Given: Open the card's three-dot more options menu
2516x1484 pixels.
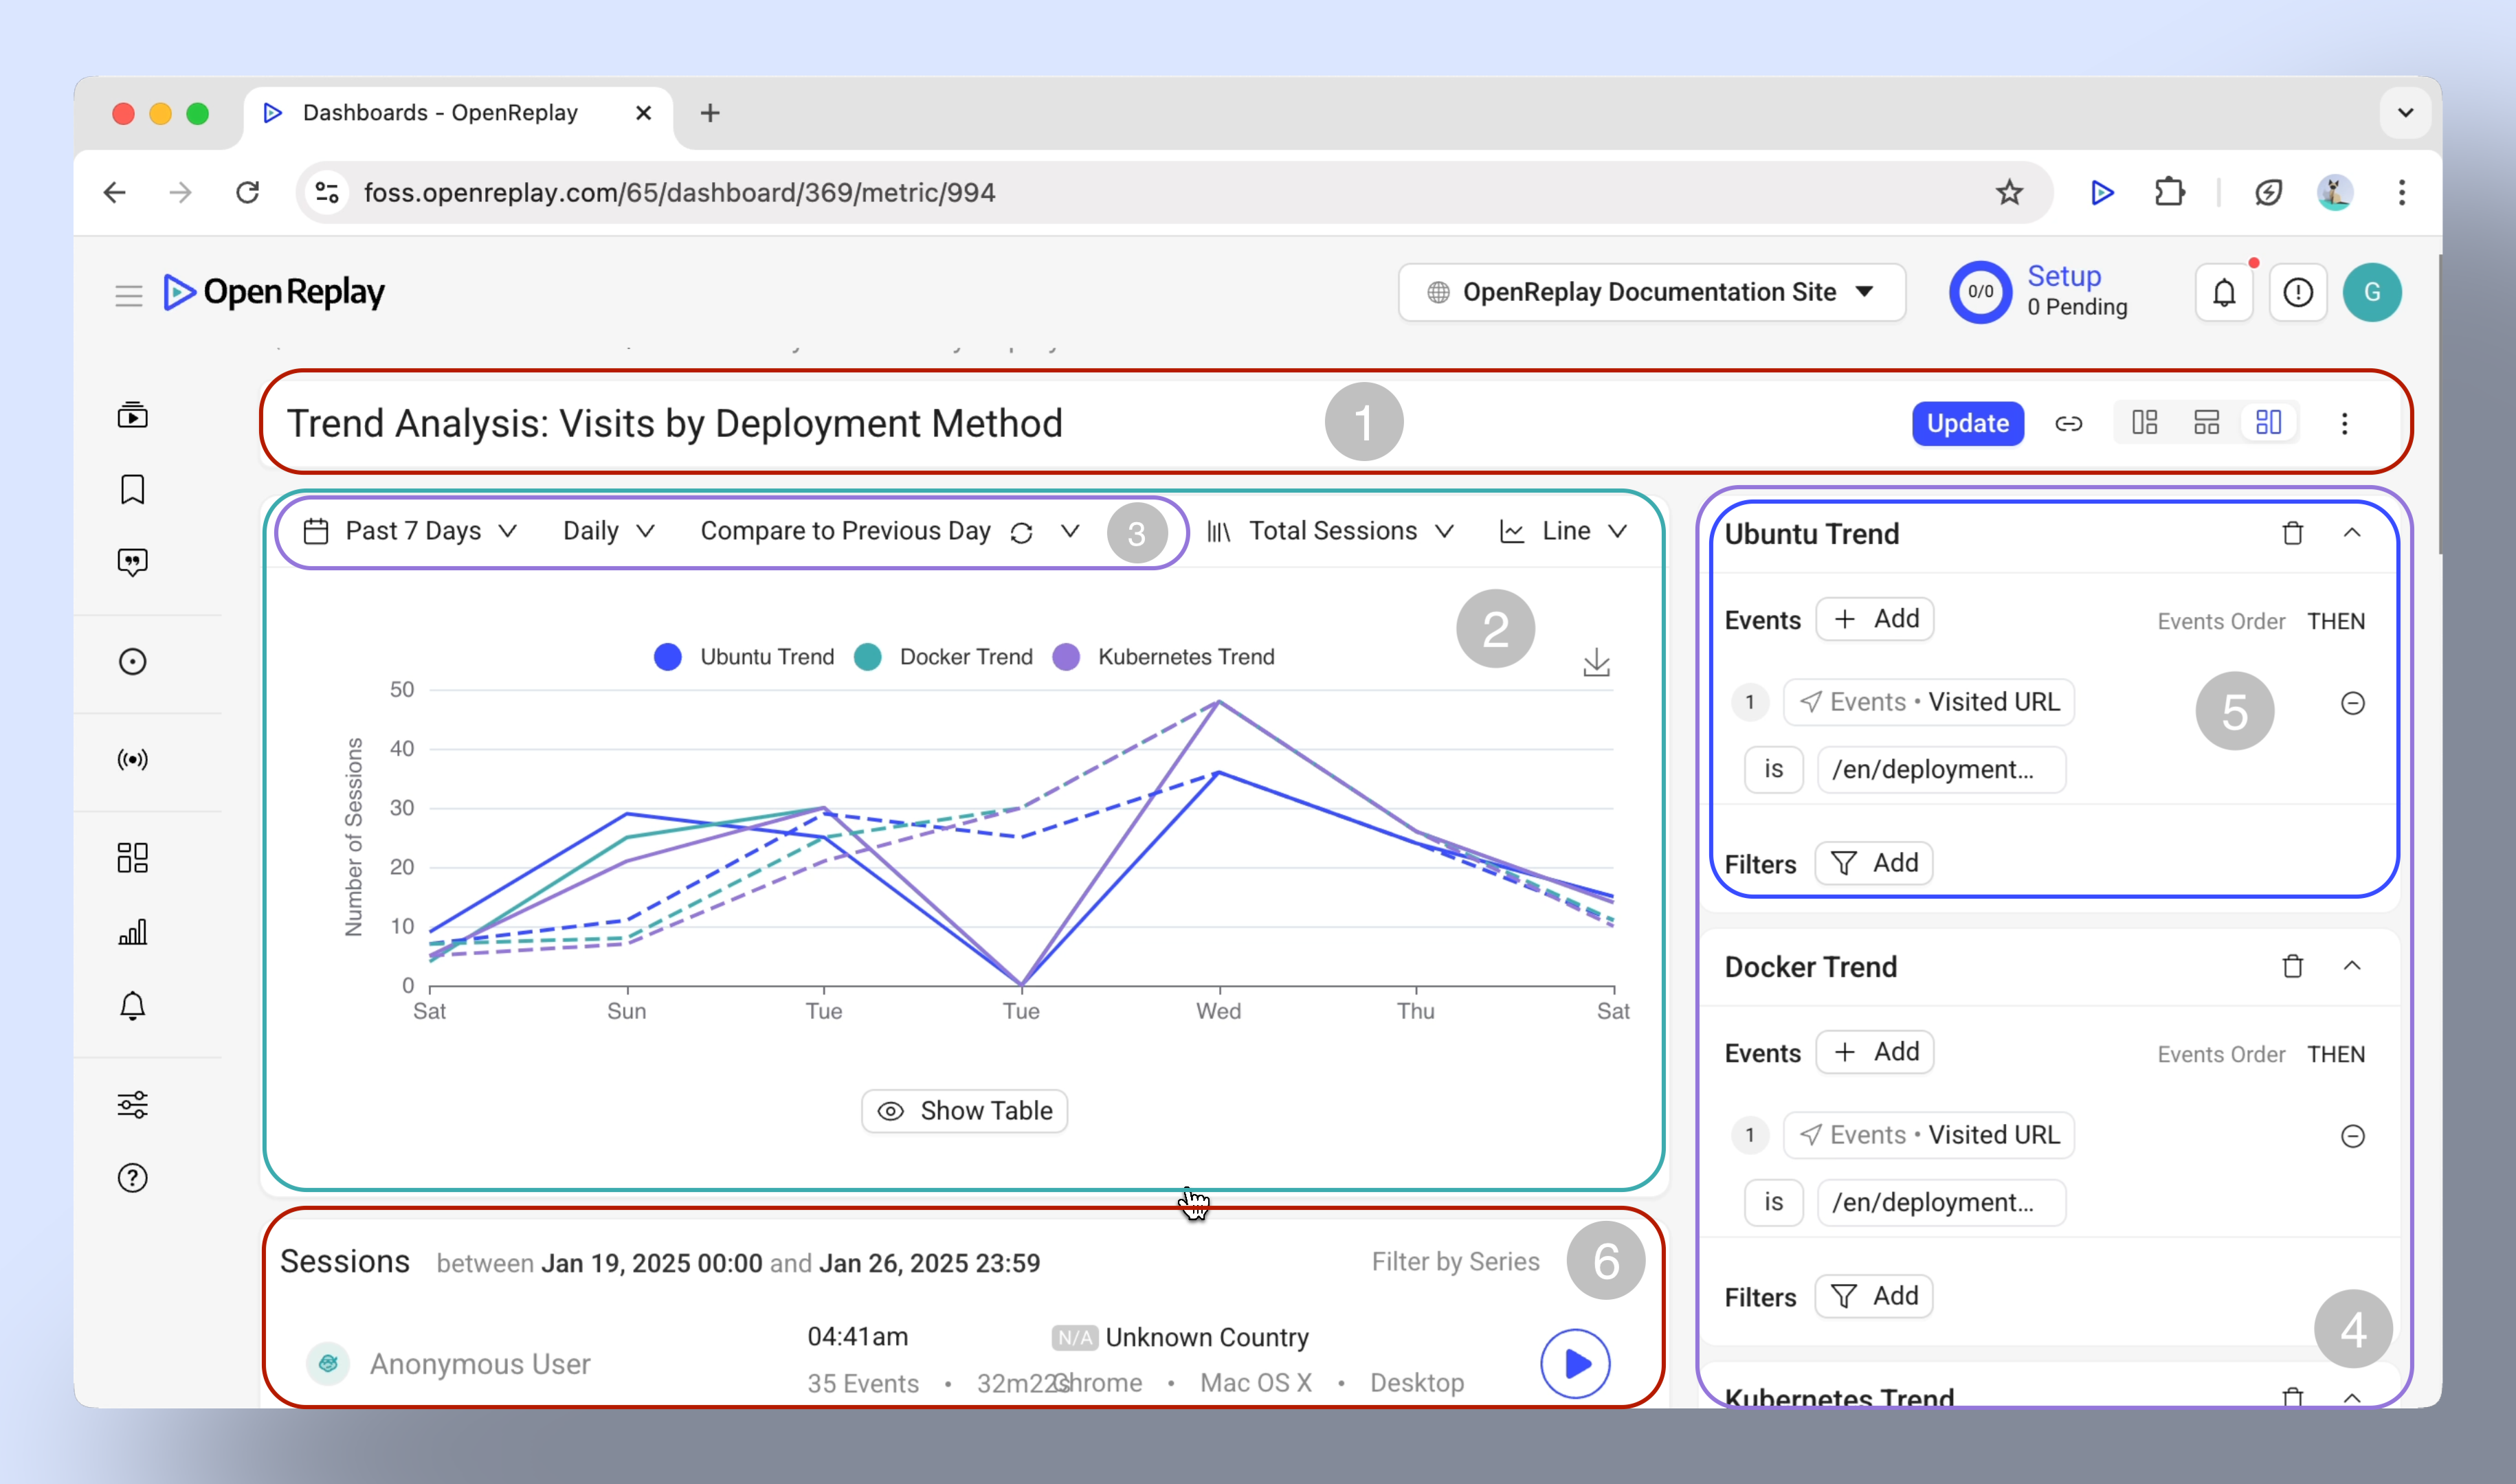Looking at the screenshot, I should pyautogui.click(x=2344, y=424).
